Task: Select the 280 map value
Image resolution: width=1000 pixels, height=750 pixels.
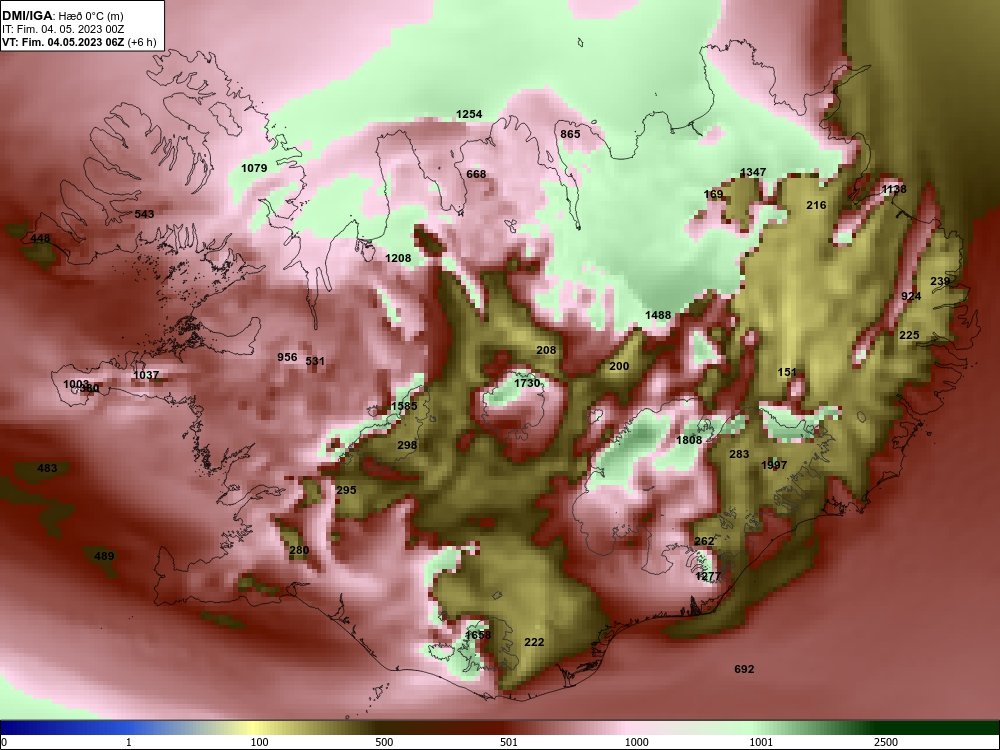Action: 298,550
